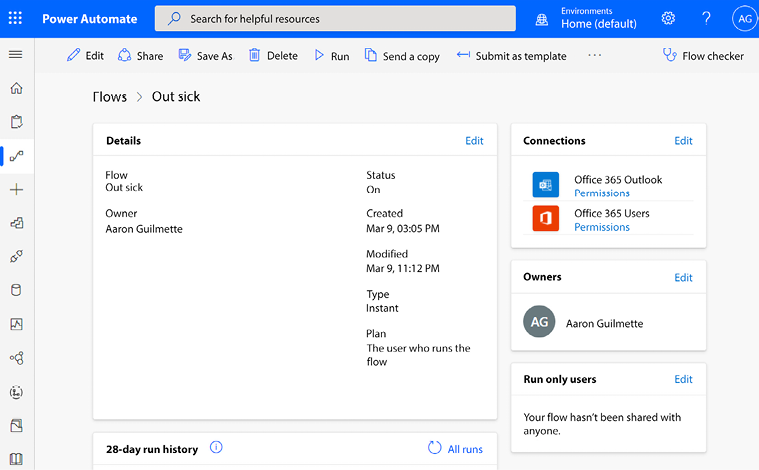Click Share in the command bar
This screenshot has width=759, height=470.
pyautogui.click(x=140, y=56)
